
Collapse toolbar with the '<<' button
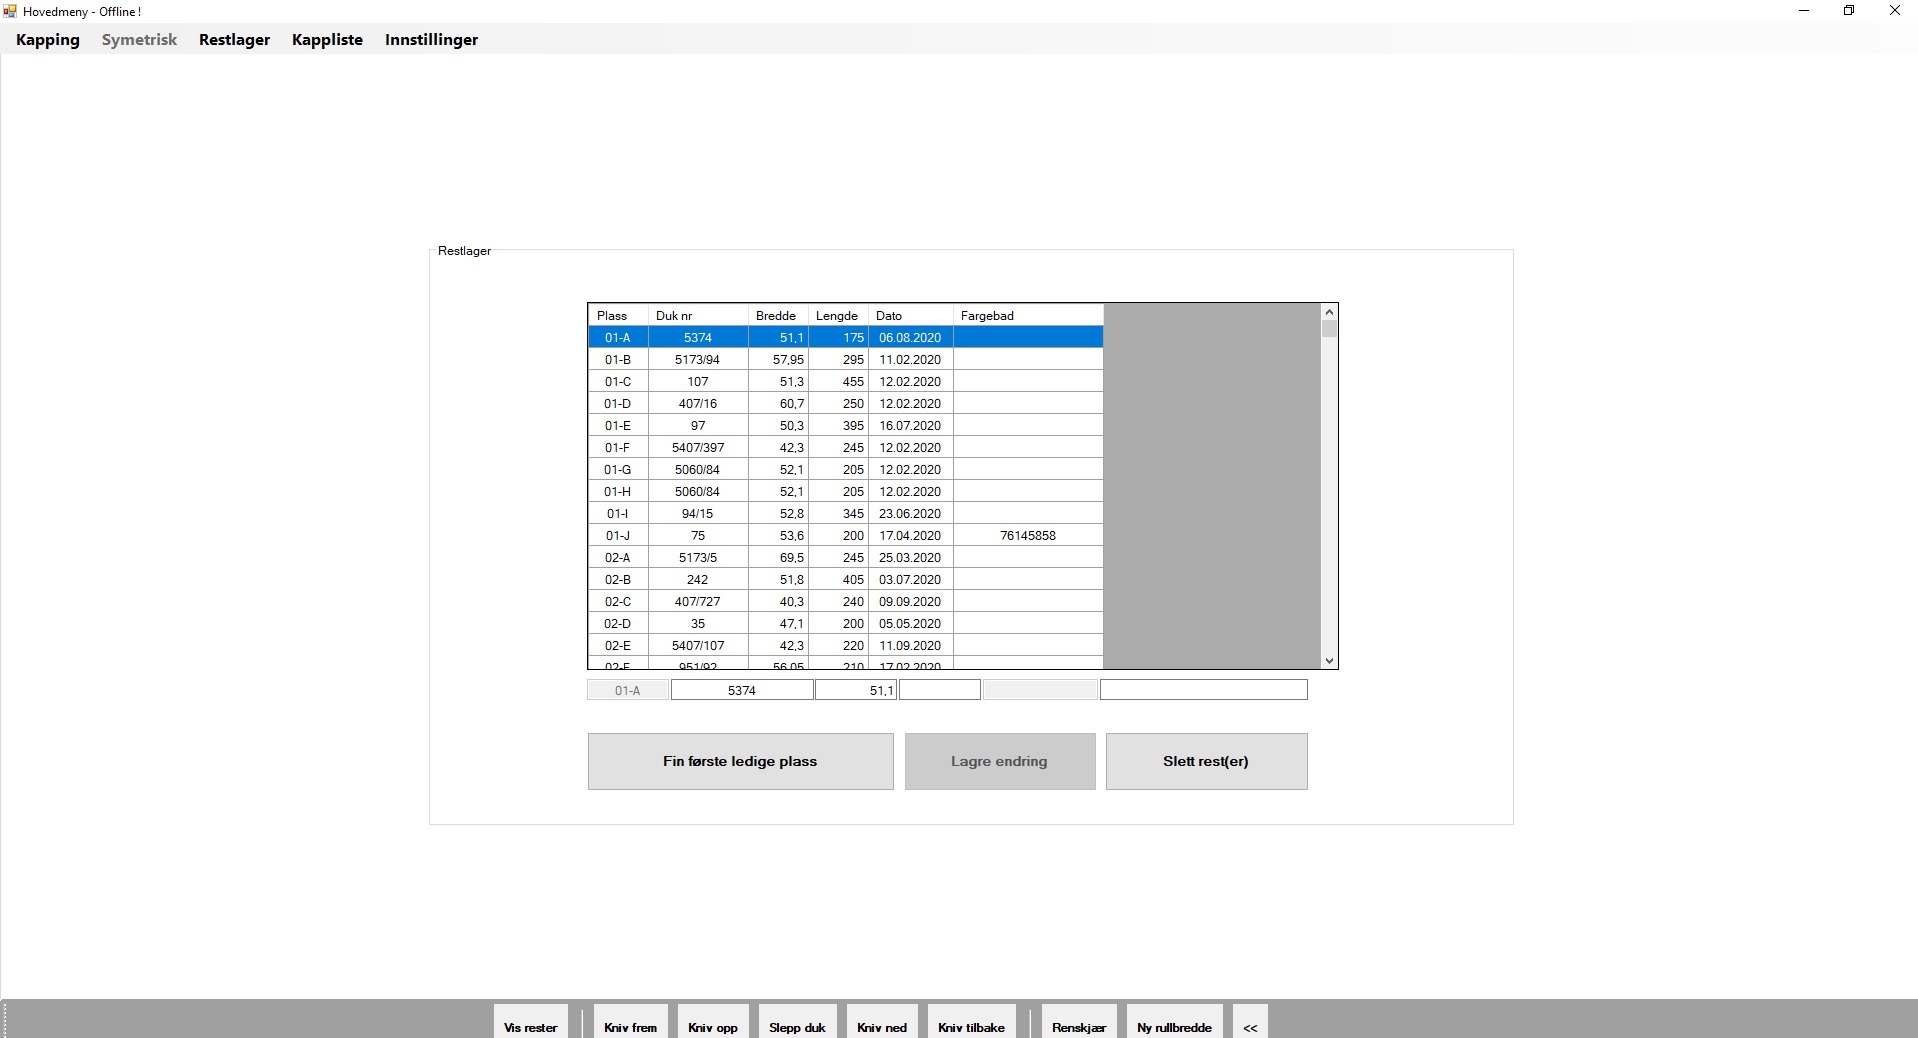[x=1250, y=1026]
